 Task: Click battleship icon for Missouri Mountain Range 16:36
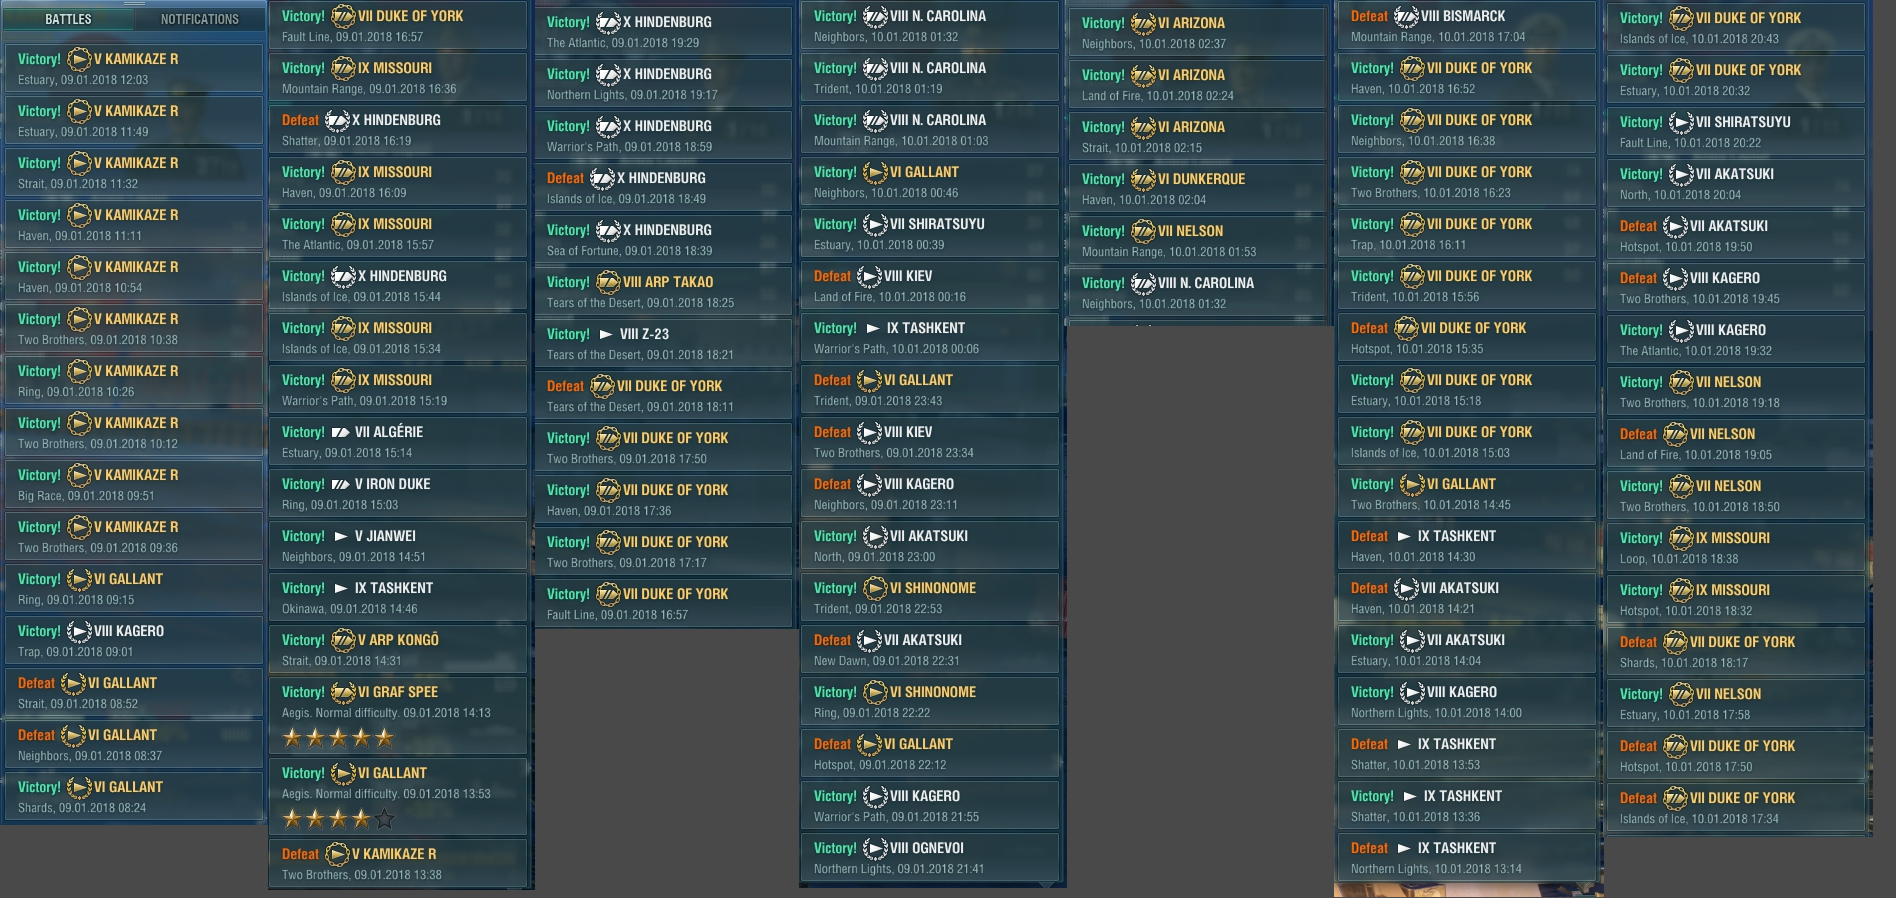343,68
